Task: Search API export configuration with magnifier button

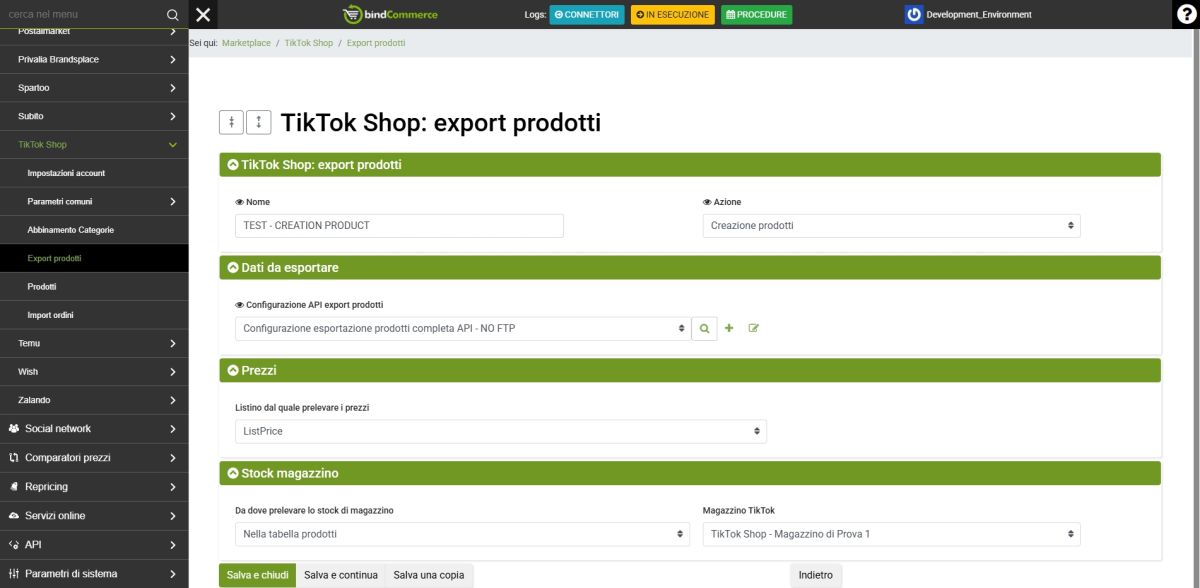Action: point(704,328)
